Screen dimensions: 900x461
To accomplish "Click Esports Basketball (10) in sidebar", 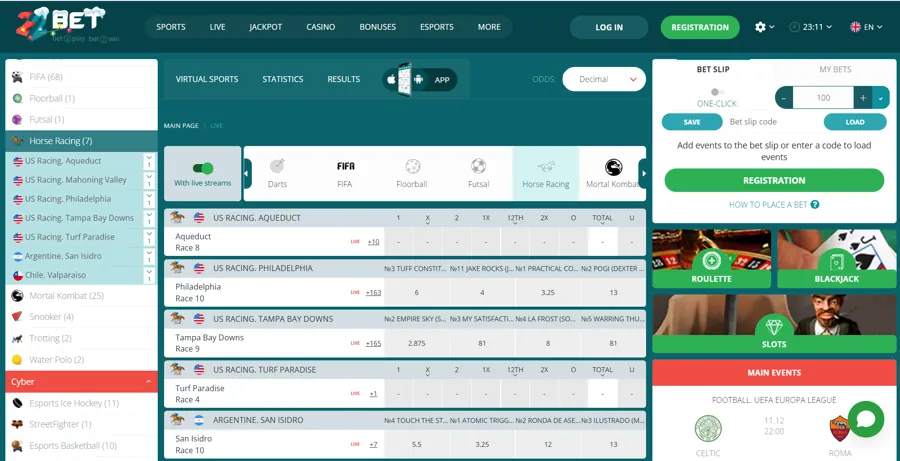I will (x=82, y=445).
